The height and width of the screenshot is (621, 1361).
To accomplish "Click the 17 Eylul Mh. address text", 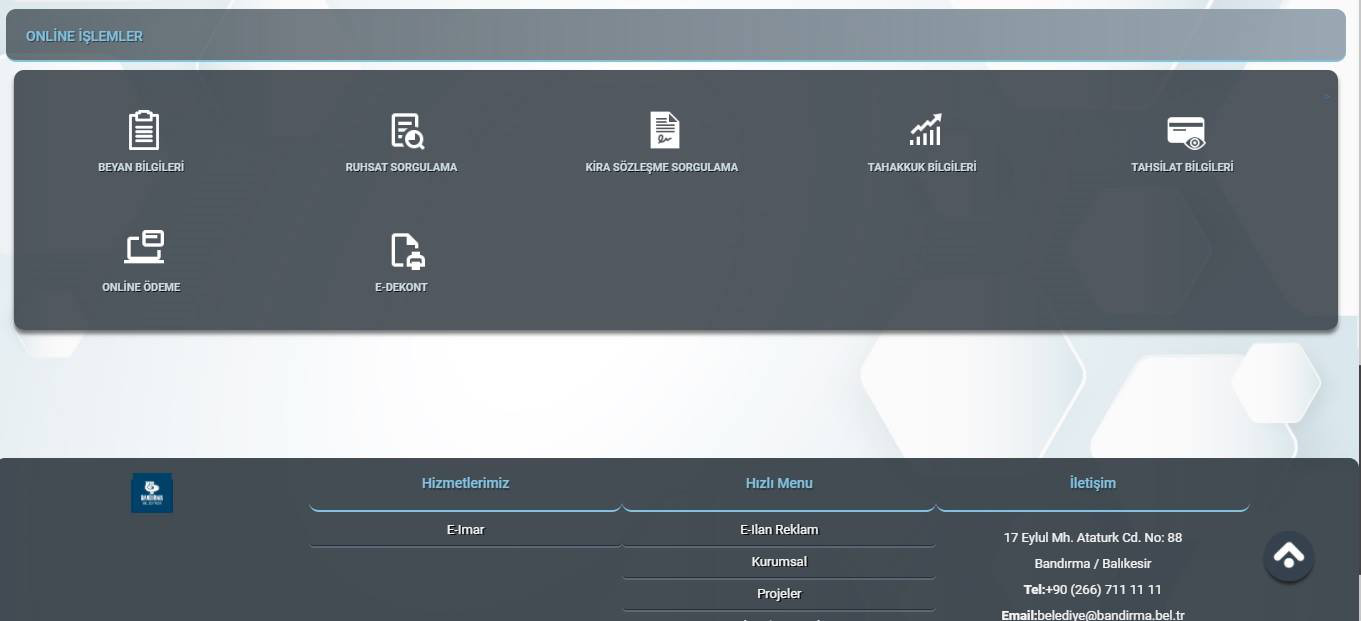I will pos(1092,538).
